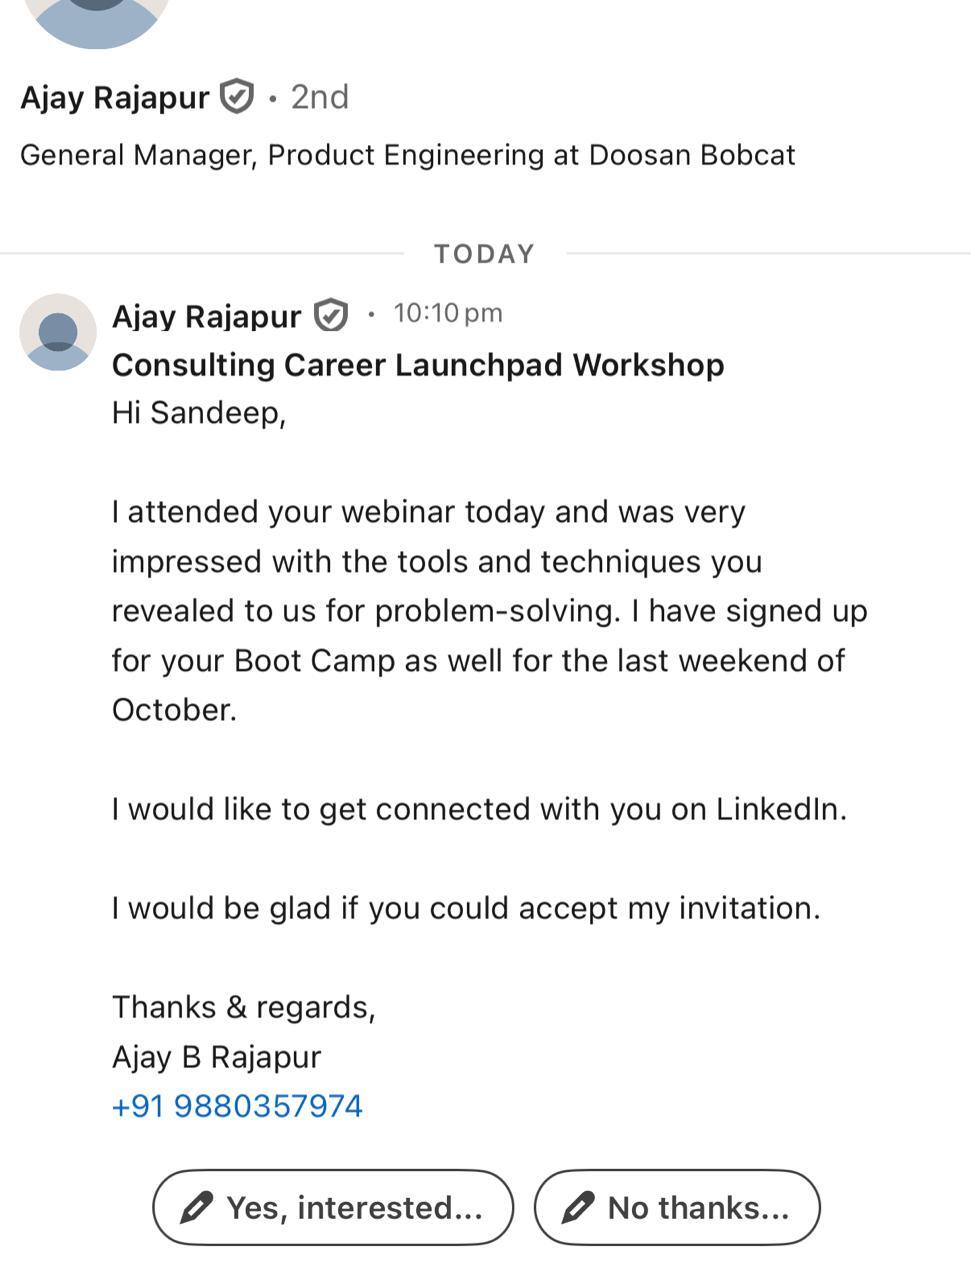Tap pencil icon in "No thanks" button

(577, 1208)
